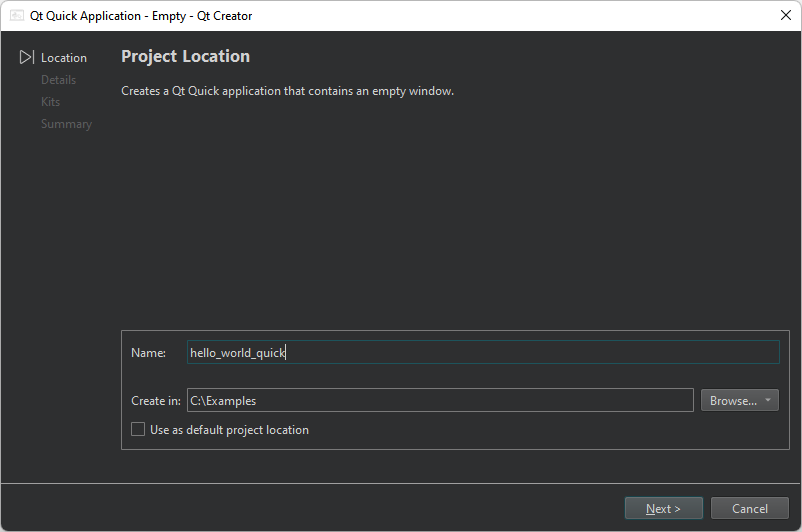
Task: Cancel the new project wizard
Action: 749,508
